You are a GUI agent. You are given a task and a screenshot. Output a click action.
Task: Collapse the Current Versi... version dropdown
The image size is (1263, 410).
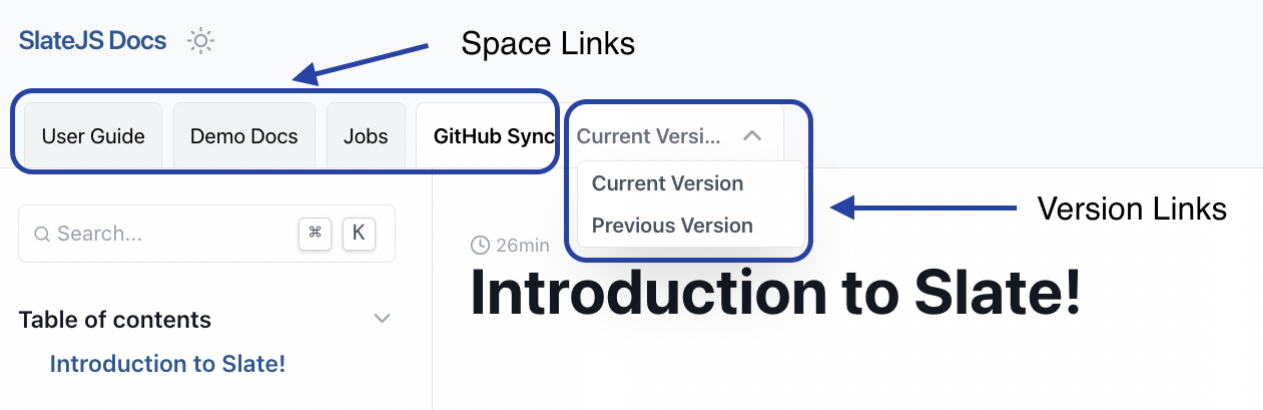(648, 136)
